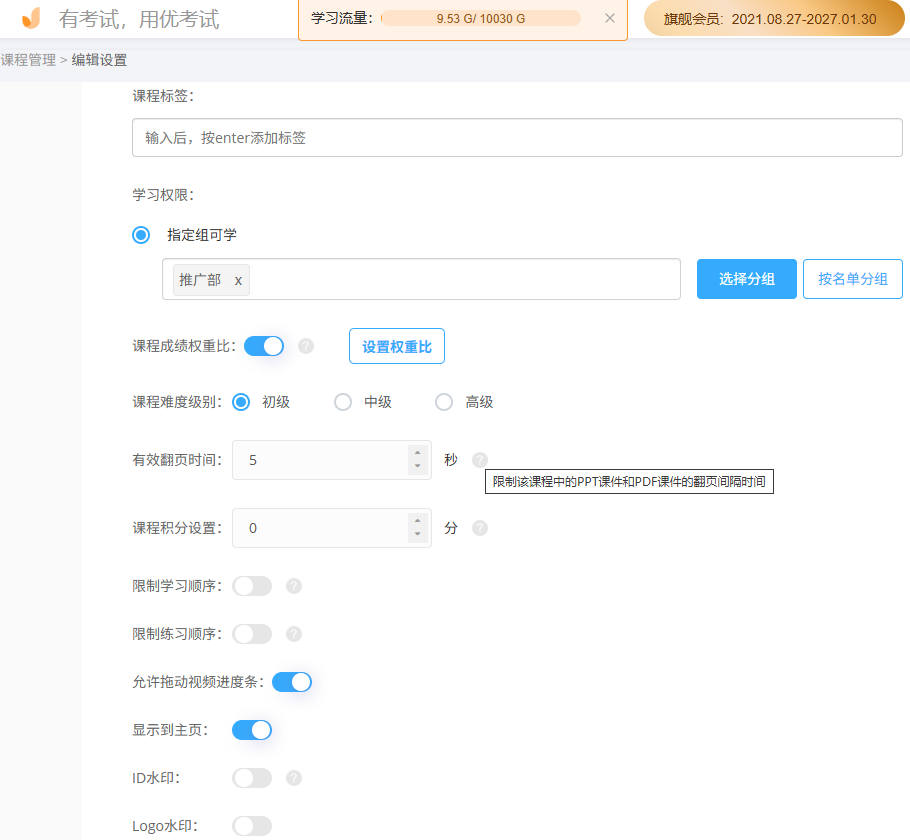This screenshot has height=840, width=910.
Task: Decrease 课程积分设置 with the down arrow
Action: pos(419,533)
